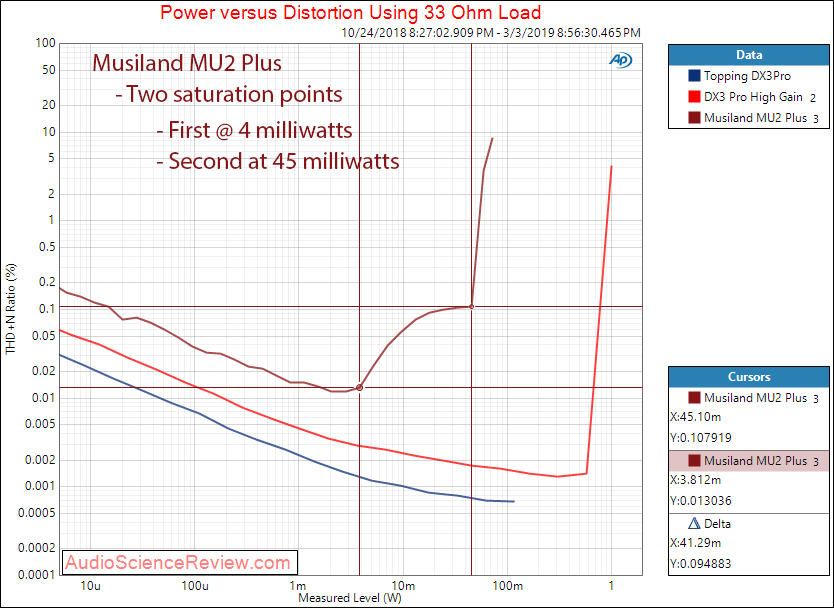
Task: Click the "0.2" y-axis tick label
Action: tap(48, 282)
